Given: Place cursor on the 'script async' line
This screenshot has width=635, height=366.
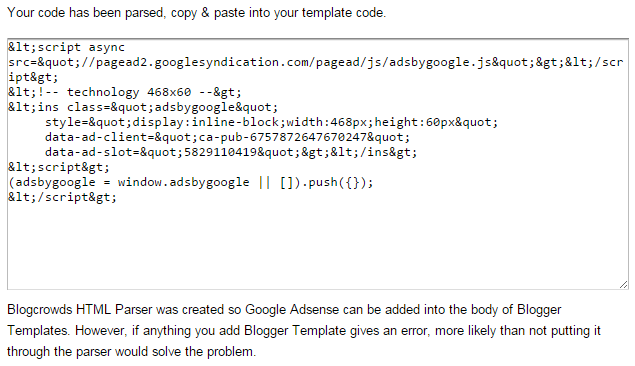Looking at the screenshot, I should tap(66, 47).
